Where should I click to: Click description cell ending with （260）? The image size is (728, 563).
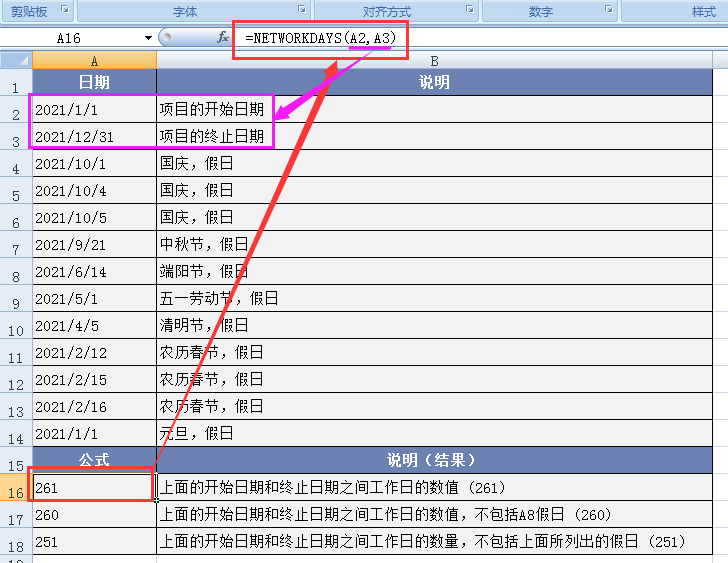coord(434,514)
